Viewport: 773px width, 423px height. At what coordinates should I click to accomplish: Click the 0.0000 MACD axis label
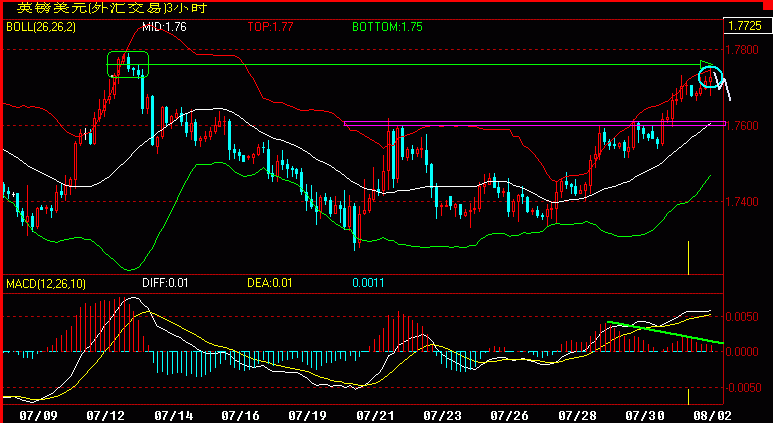(742, 352)
